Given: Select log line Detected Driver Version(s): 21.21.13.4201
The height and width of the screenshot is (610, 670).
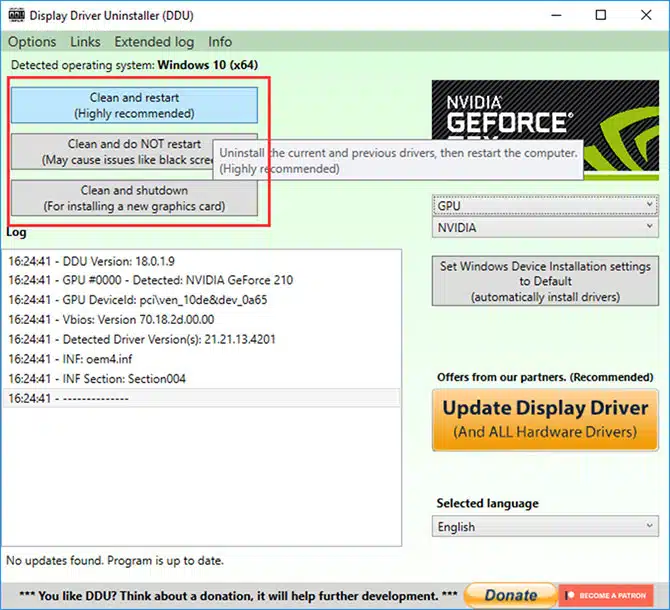Looking at the screenshot, I should (x=202, y=339).
